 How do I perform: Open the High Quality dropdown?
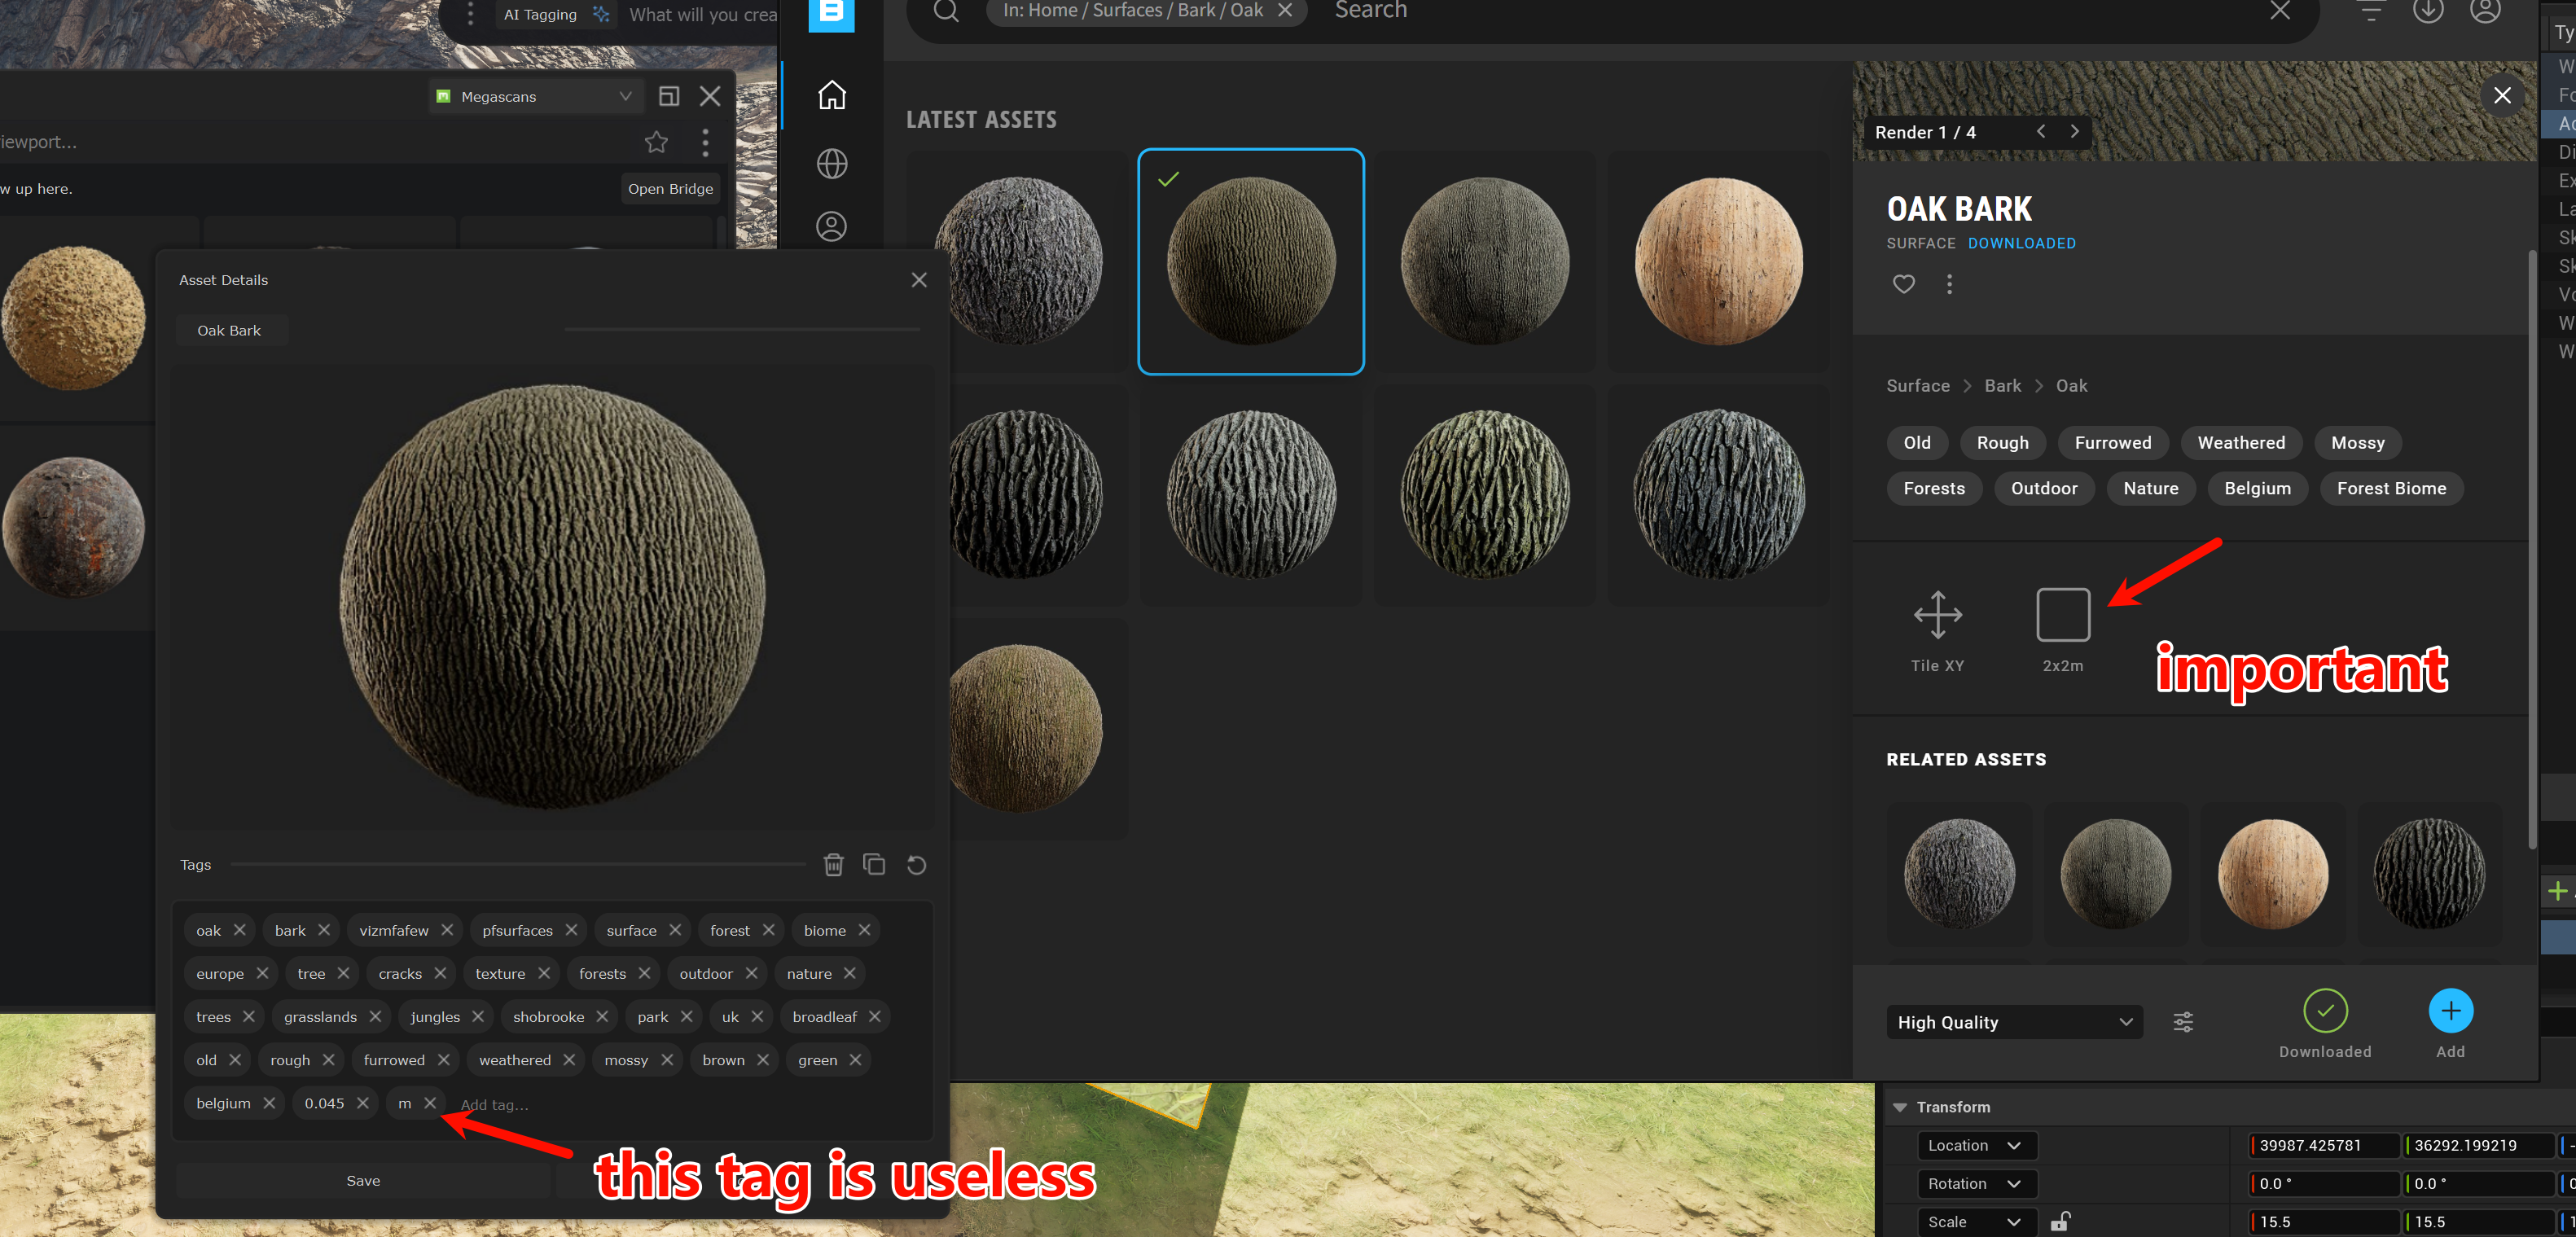coord(2013,1022)
